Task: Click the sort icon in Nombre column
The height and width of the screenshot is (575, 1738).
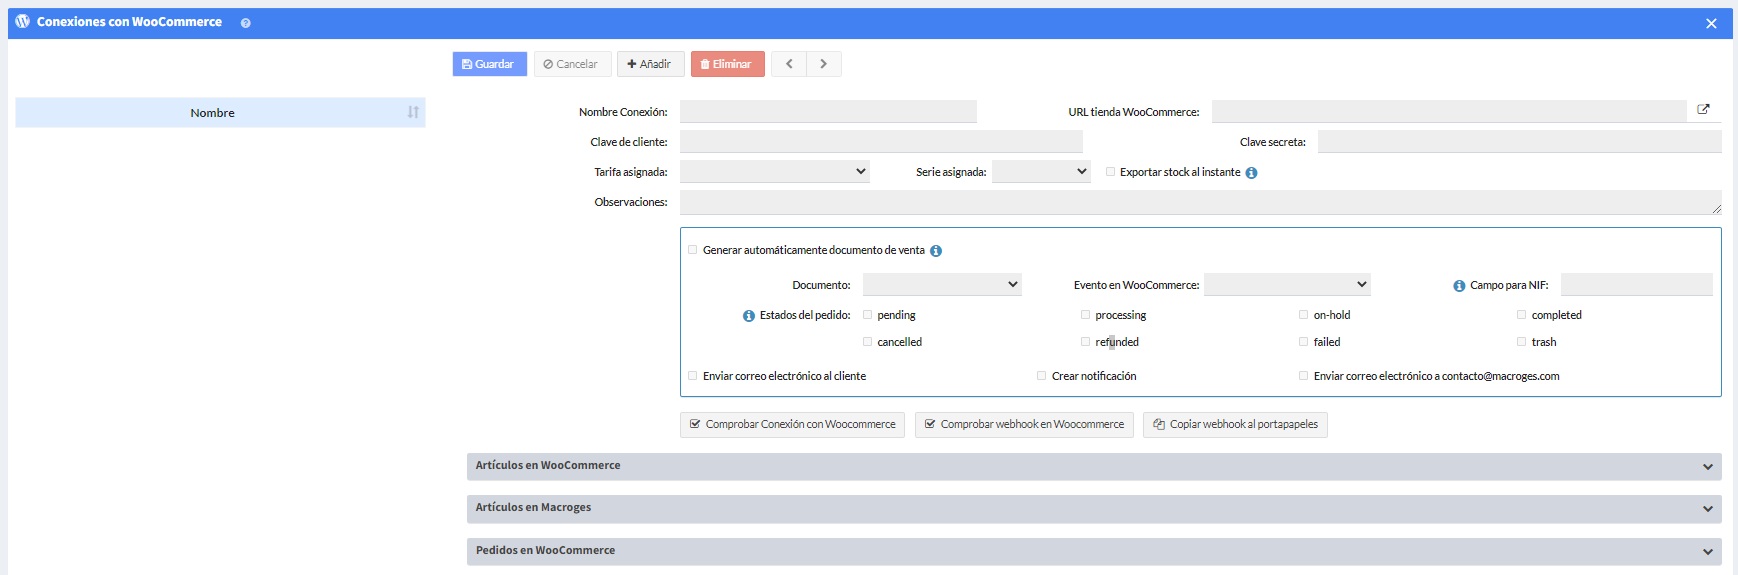Action: [413, 112]
